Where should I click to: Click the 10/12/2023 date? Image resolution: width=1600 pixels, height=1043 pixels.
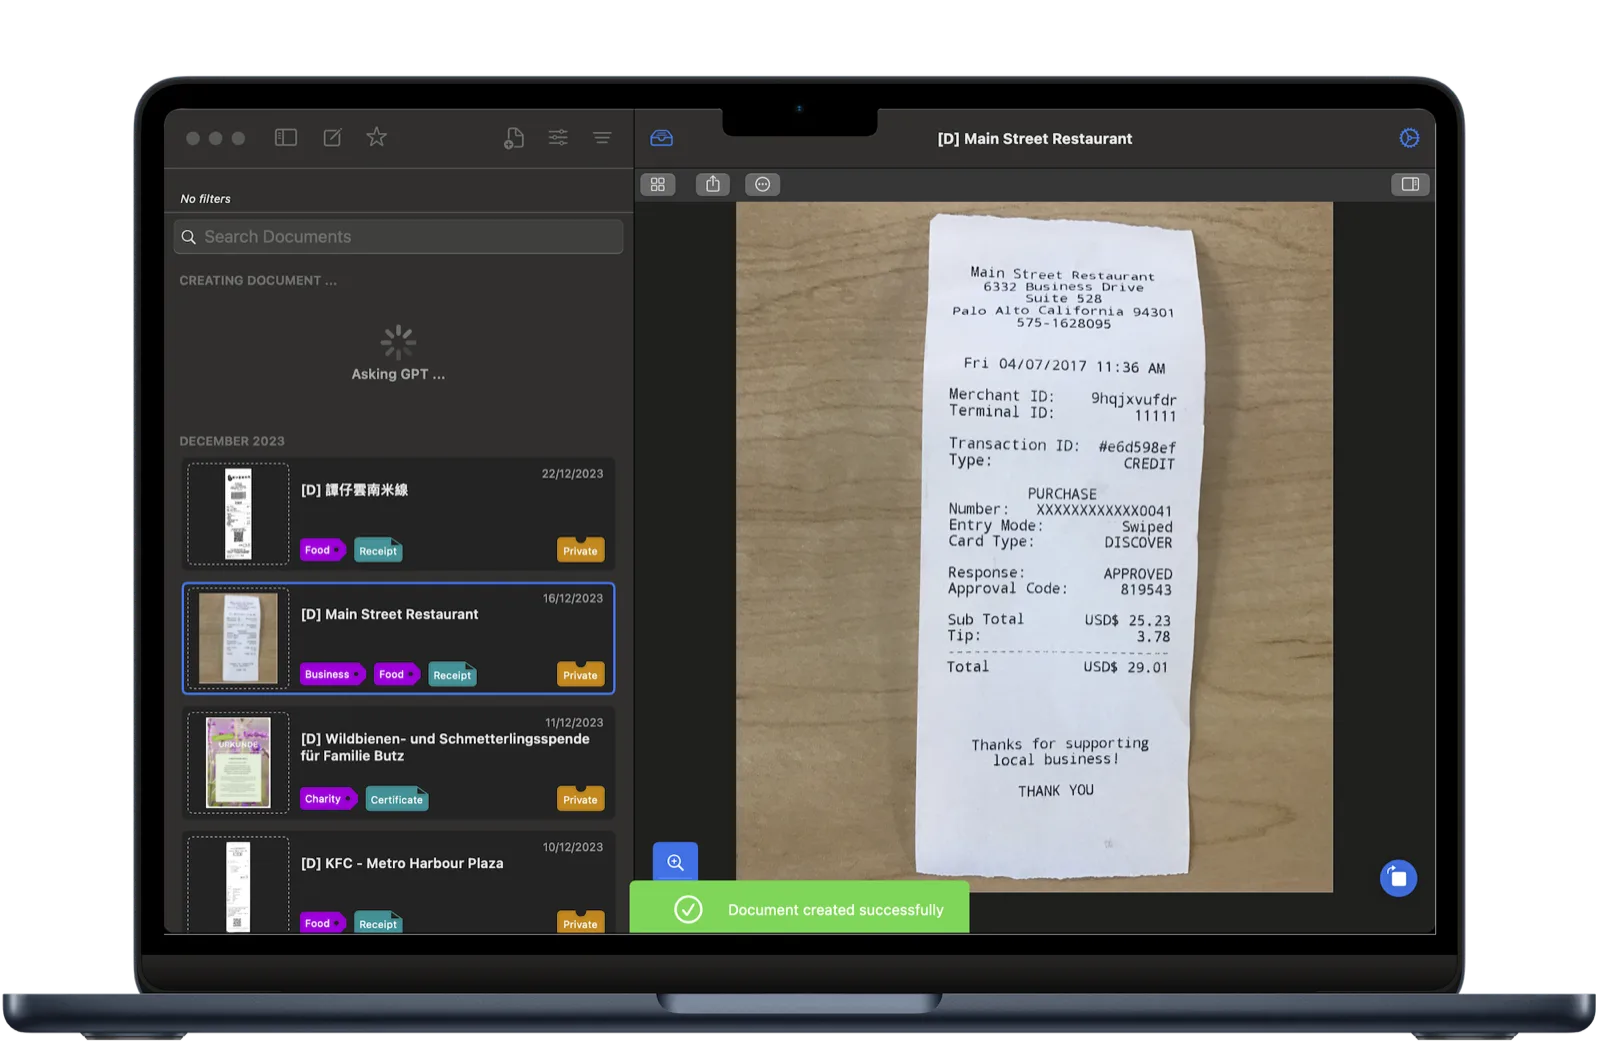(x=573, y=847)
